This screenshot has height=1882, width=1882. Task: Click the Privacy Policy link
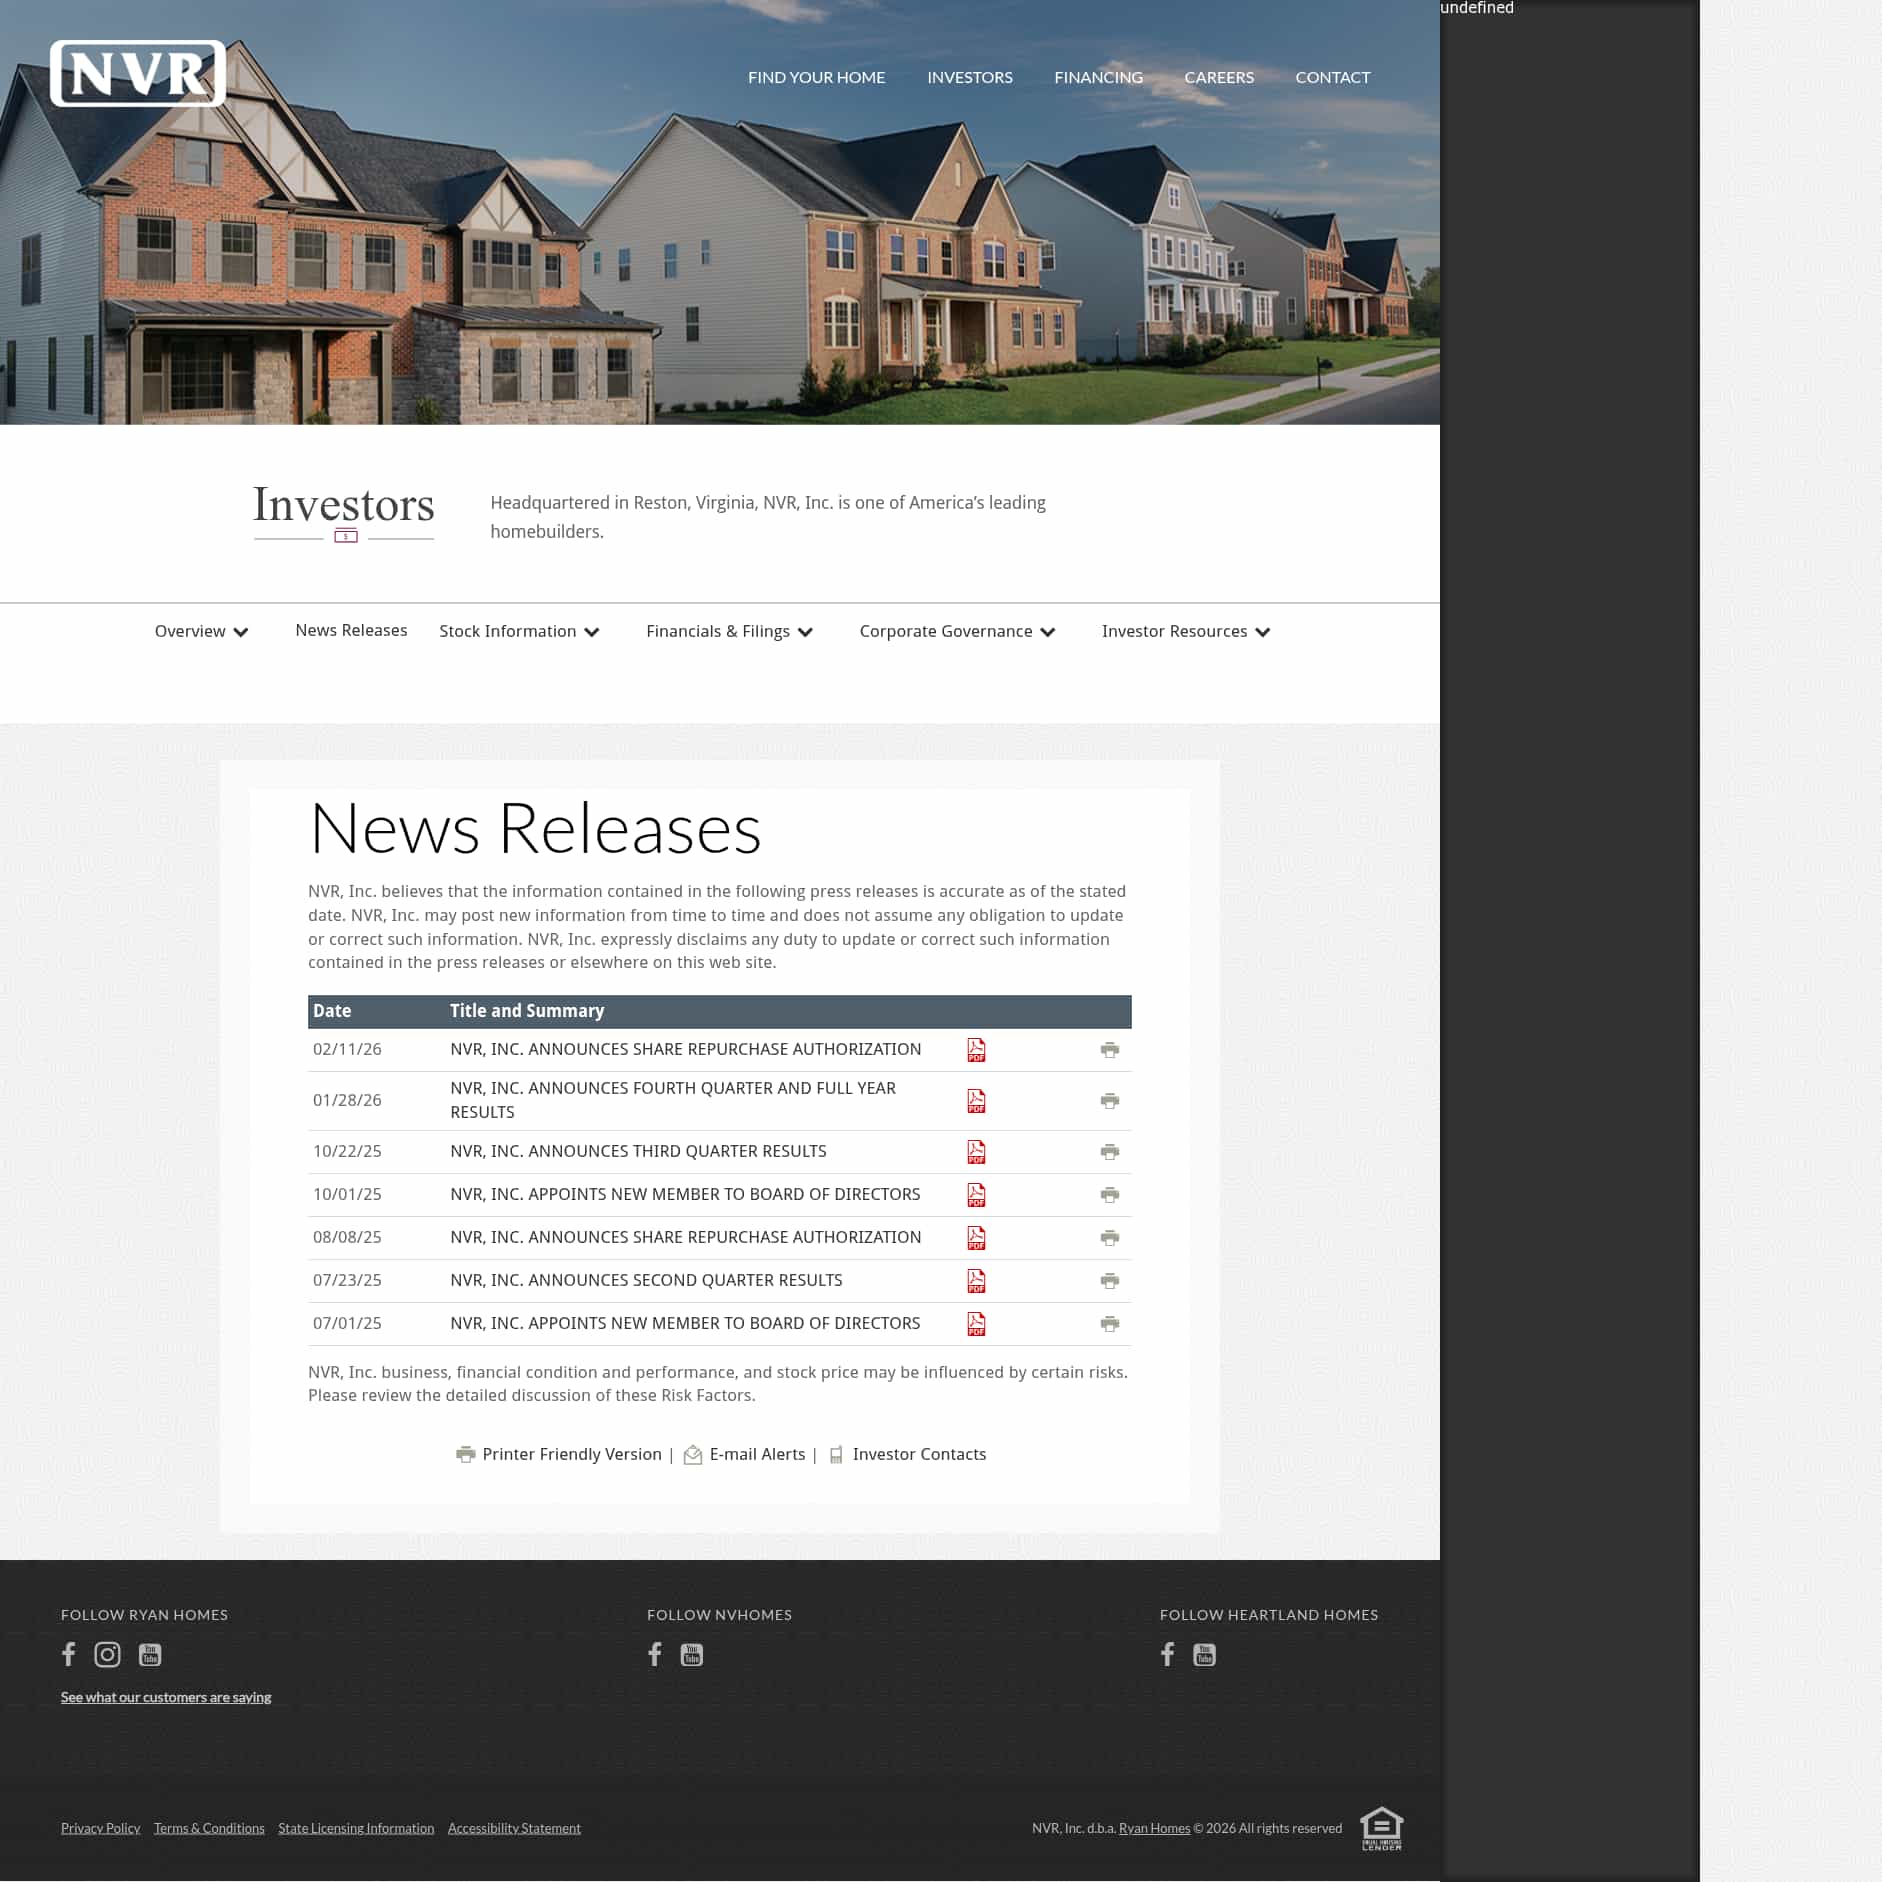(100, 1828)
